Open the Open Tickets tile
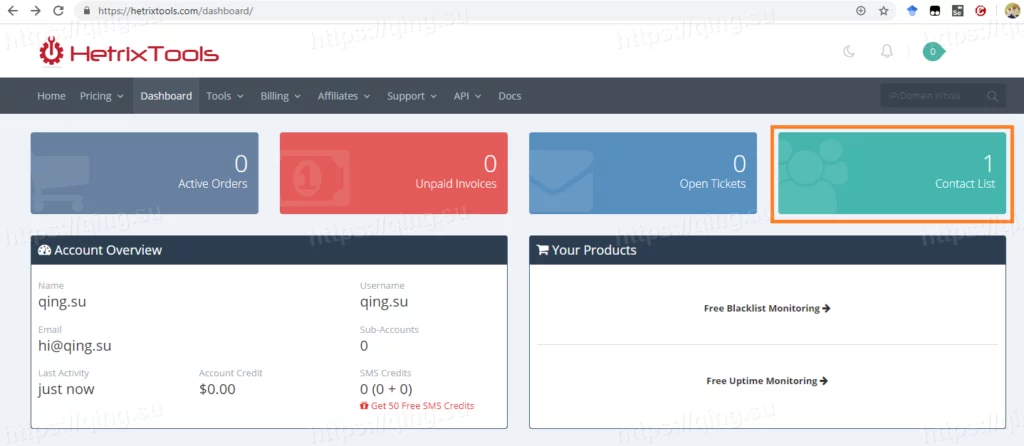 pyautogui.click(x=643, y=173)
